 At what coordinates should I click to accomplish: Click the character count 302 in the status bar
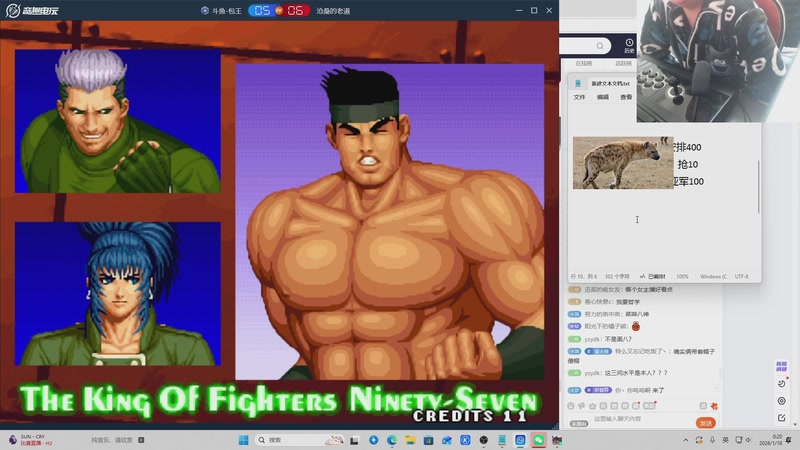coord(617,276)
